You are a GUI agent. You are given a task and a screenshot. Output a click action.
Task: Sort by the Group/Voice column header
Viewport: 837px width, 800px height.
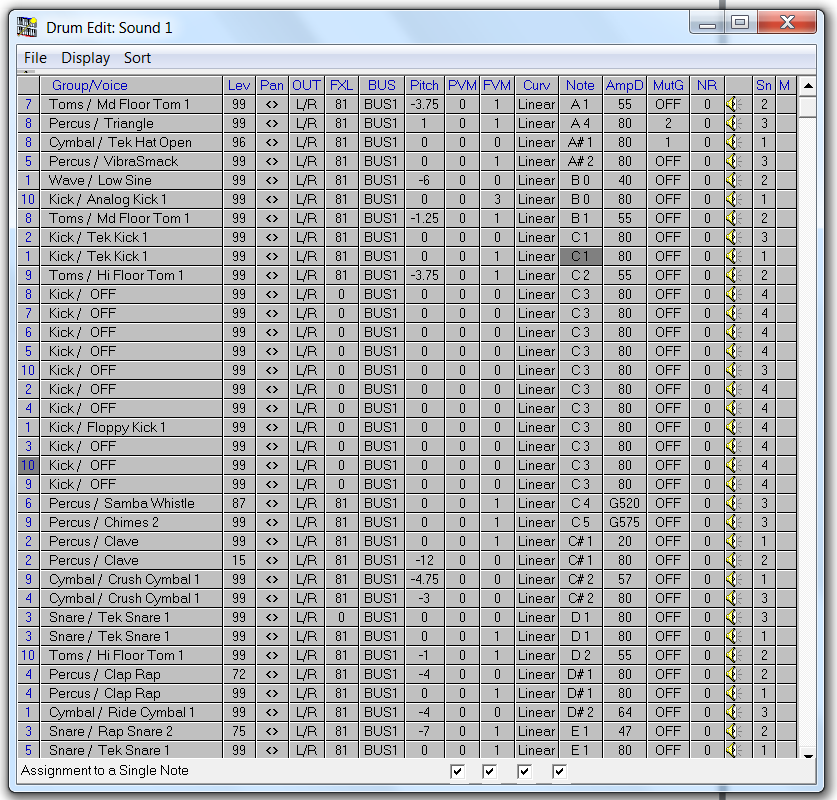pos(131,85)
